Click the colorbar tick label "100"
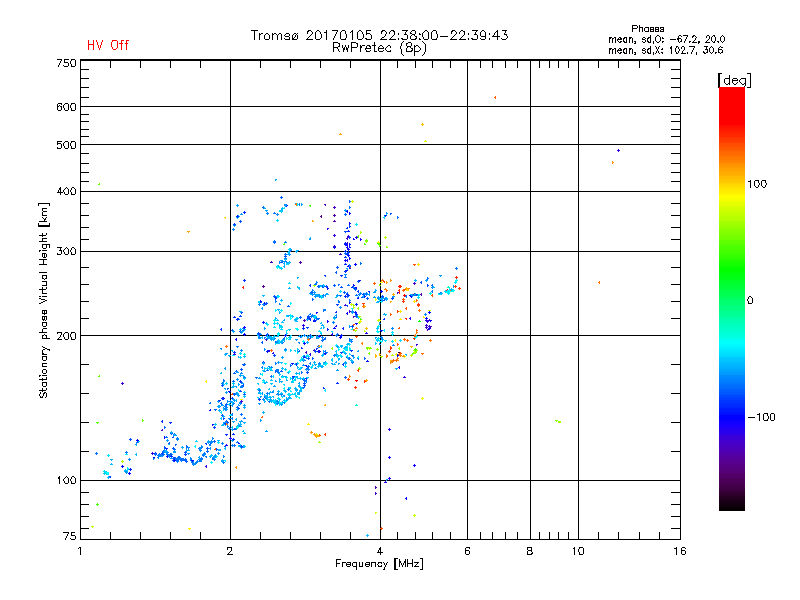 (757, 184)
